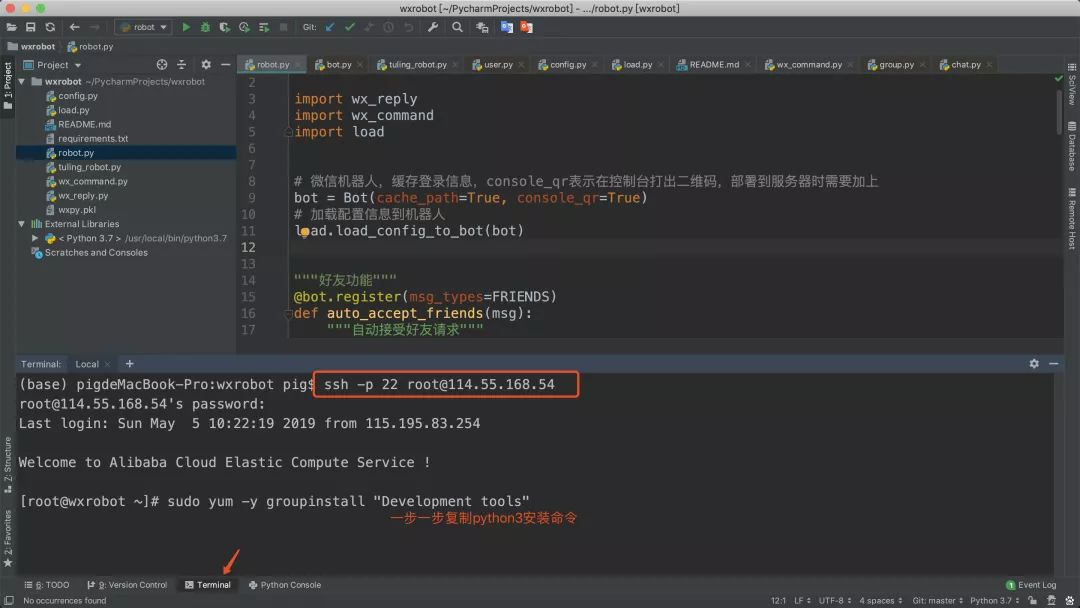Image resolution: width=1080 pixels, height=608 pixels.
Task: Switch to the tuling_robot.py editor tab
Action: [x=417, y=65]
